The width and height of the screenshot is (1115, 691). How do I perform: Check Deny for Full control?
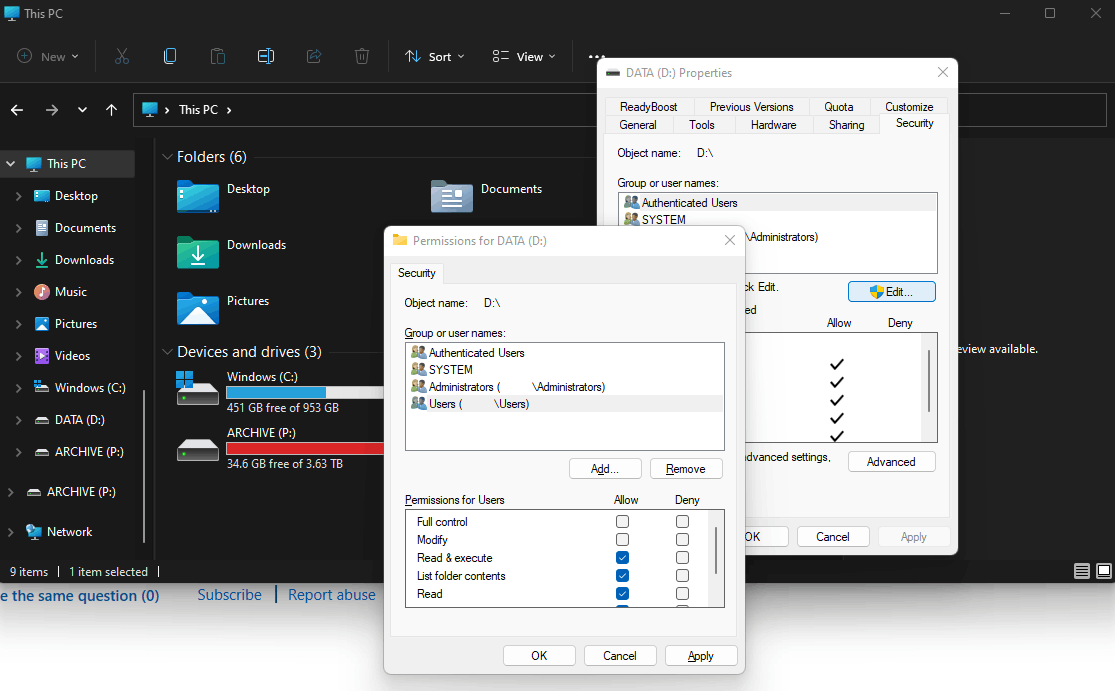tap(682, 522)
